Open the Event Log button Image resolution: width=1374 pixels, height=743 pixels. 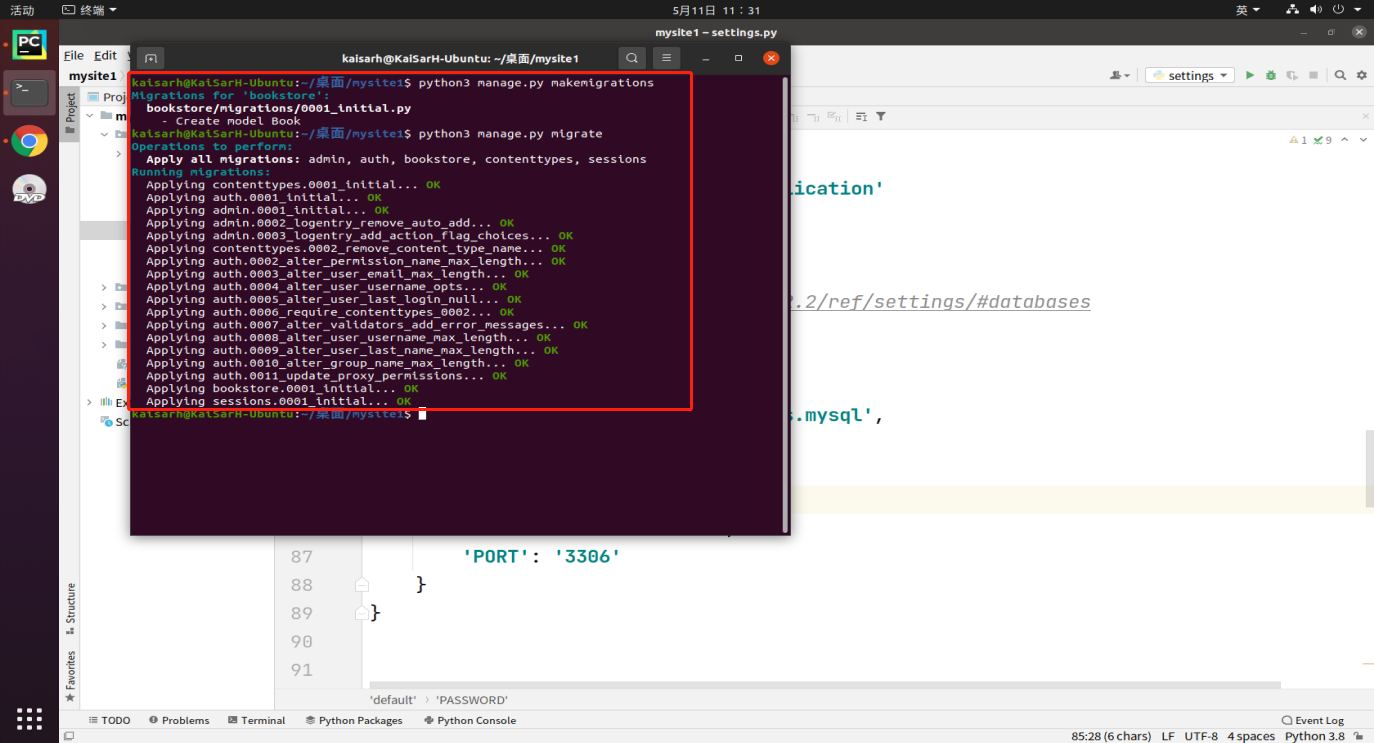[1312, 720]
